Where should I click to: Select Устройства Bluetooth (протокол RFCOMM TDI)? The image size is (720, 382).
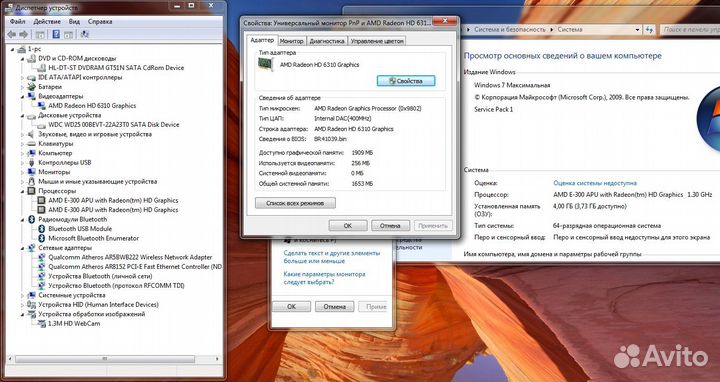tap(116, 286)
